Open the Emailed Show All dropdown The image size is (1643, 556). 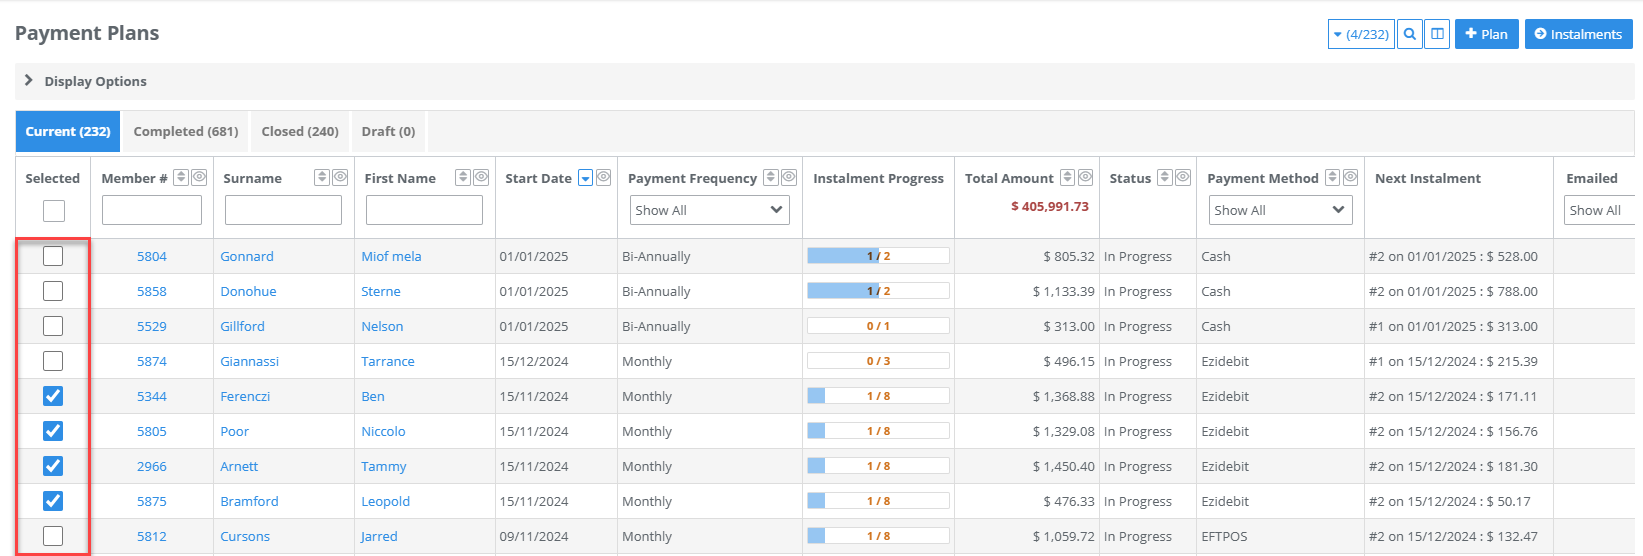[x=1599, y=210]
